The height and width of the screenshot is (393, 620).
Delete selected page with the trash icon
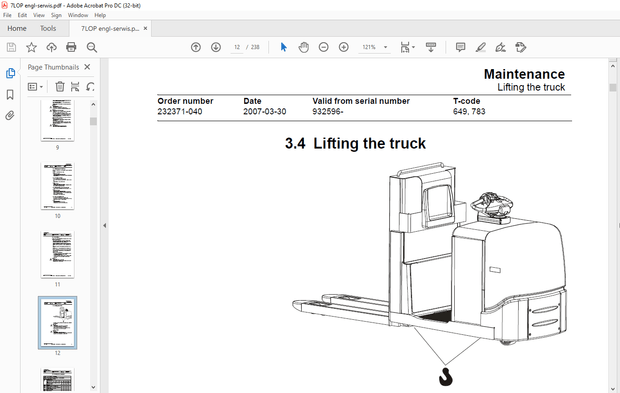point(60,87)
